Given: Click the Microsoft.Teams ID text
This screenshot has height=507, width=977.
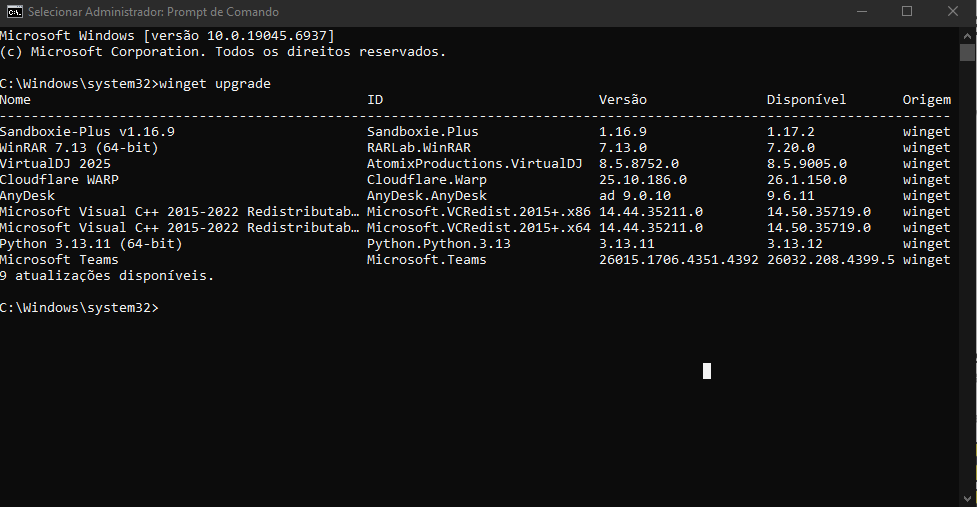Looking at the screenshot, I should point(427,260).
